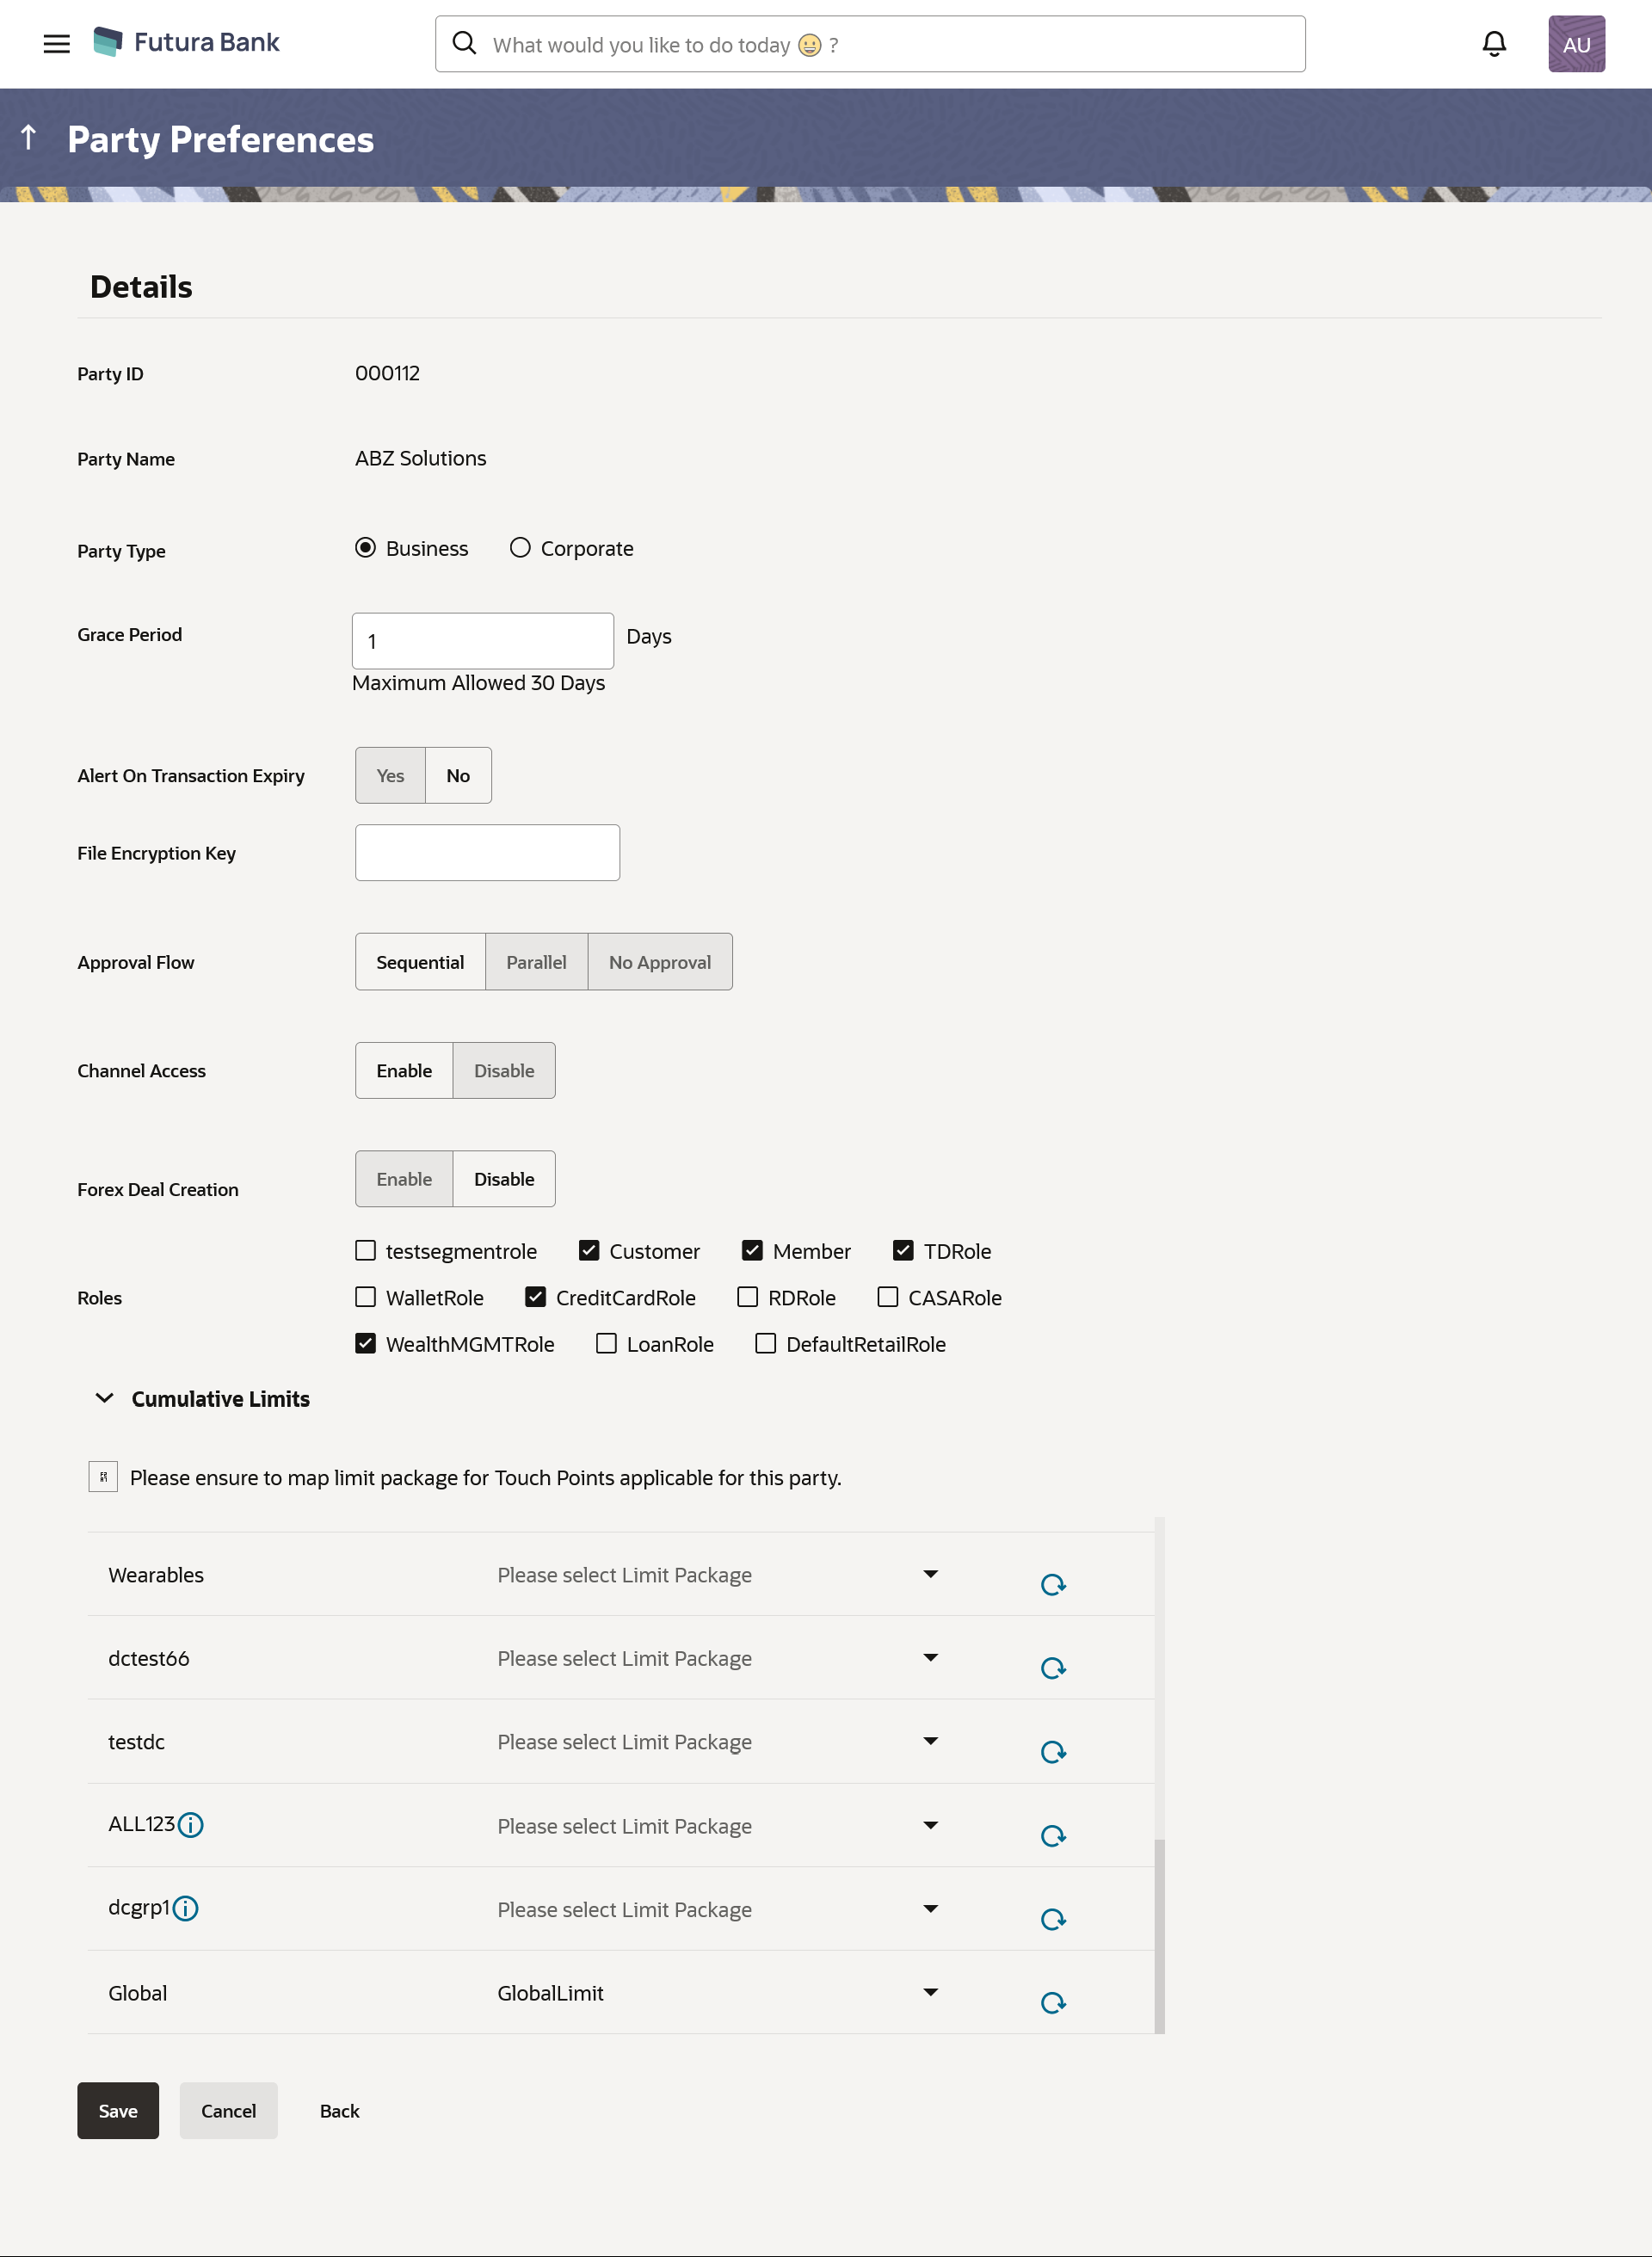The width and height of the screenshot is (1652, 2257).
Task: Click the Save button
Action: tap(118, 2110)
